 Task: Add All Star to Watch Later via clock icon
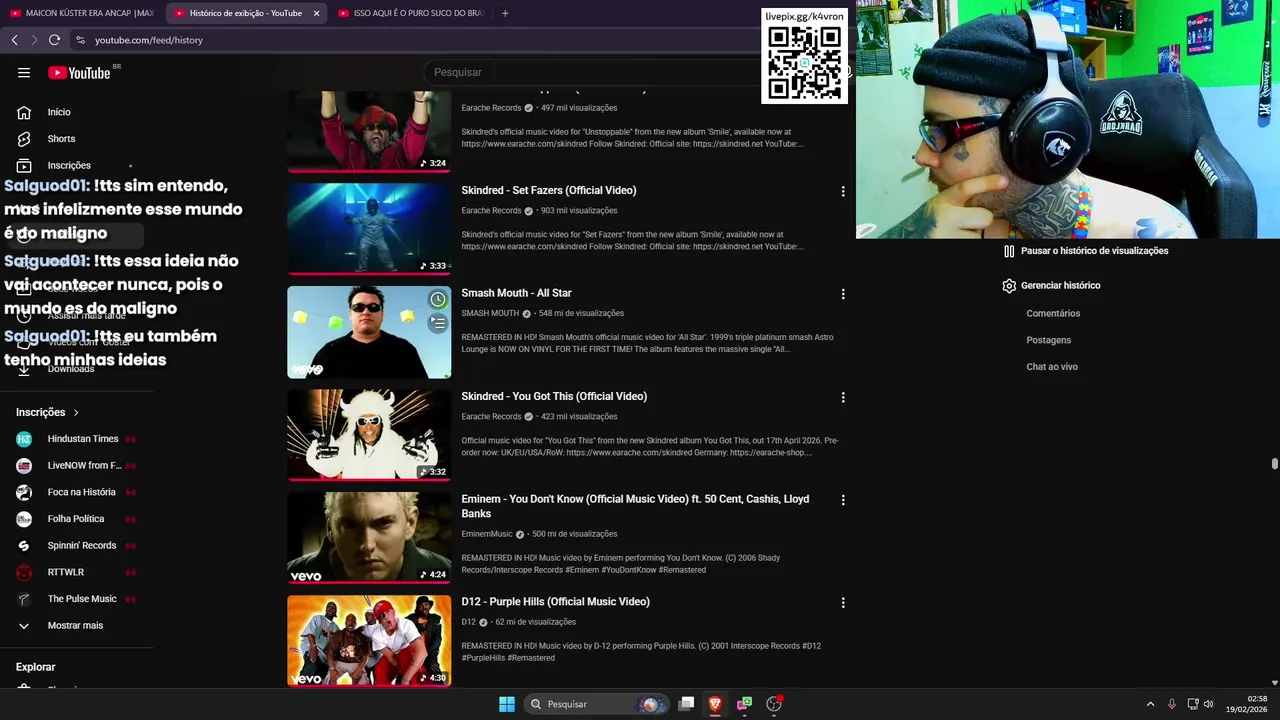[x=438, y=299]
